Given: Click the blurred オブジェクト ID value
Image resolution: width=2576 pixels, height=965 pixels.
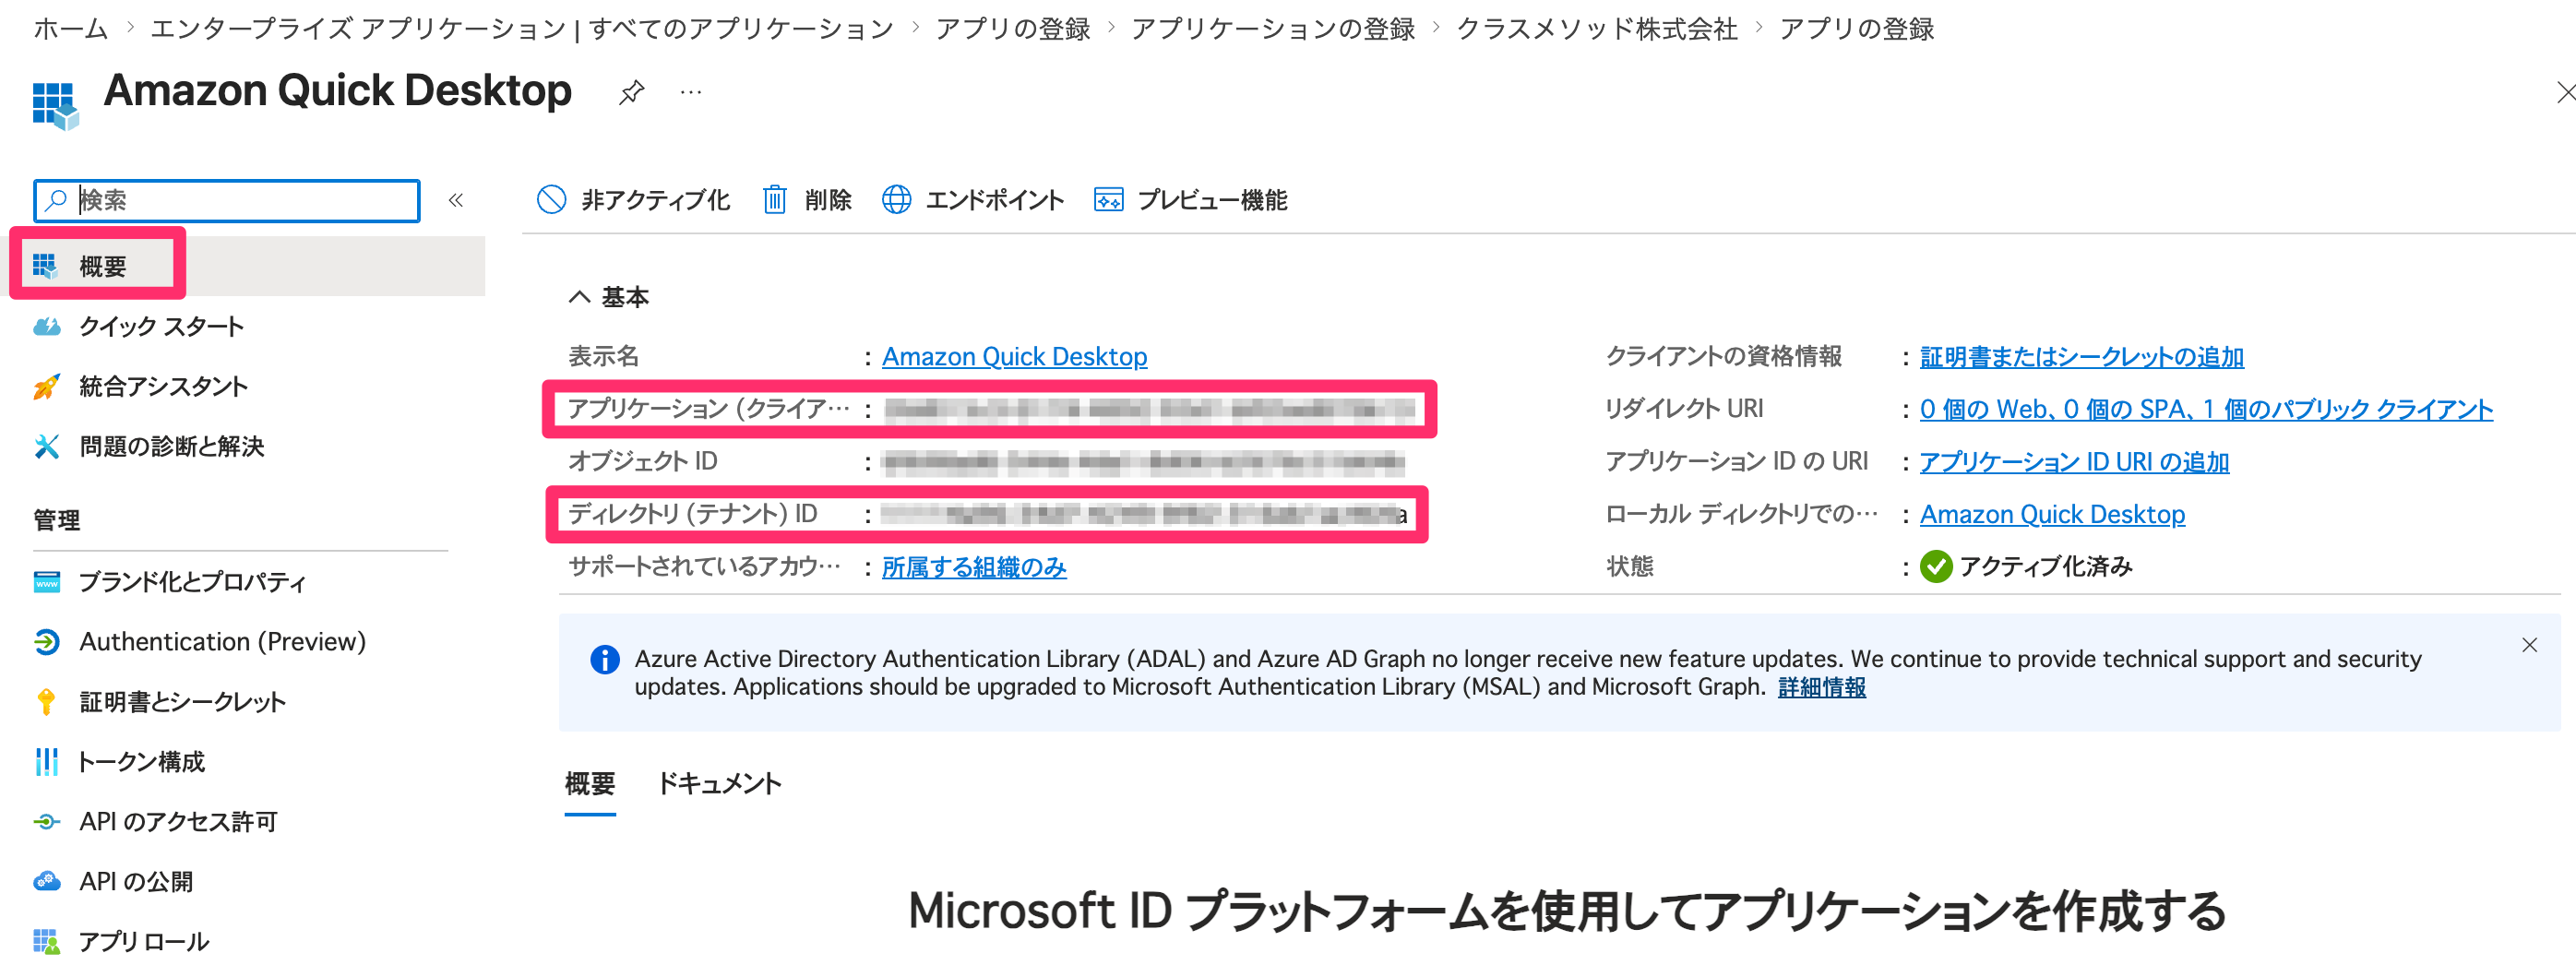Looking at the screenshot, I should 1143,462.
